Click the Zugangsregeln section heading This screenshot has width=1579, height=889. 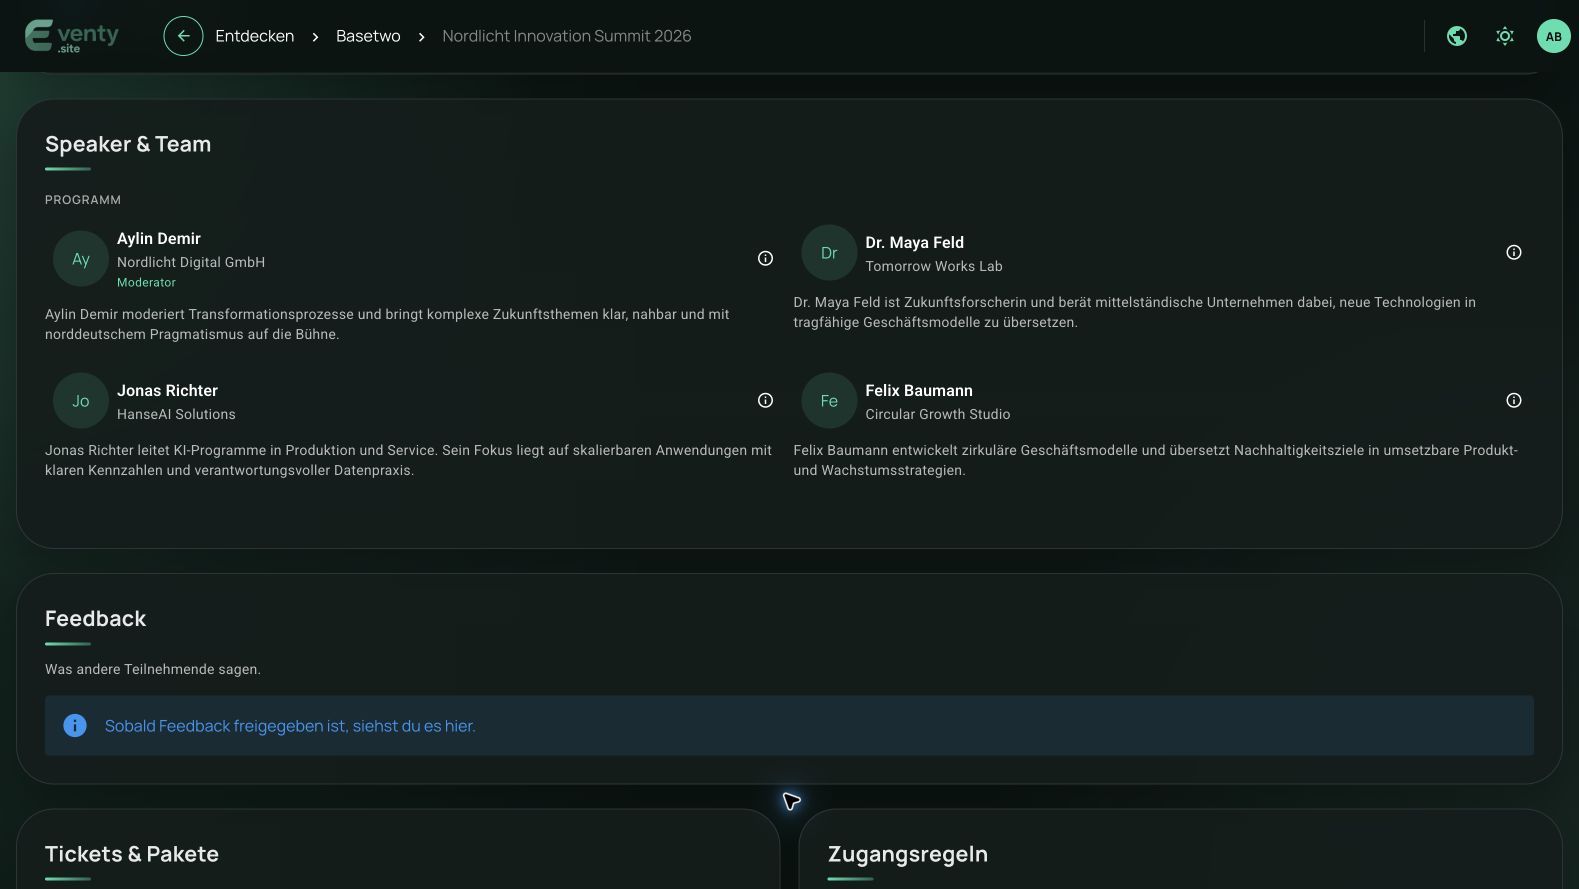click(908, 854)
